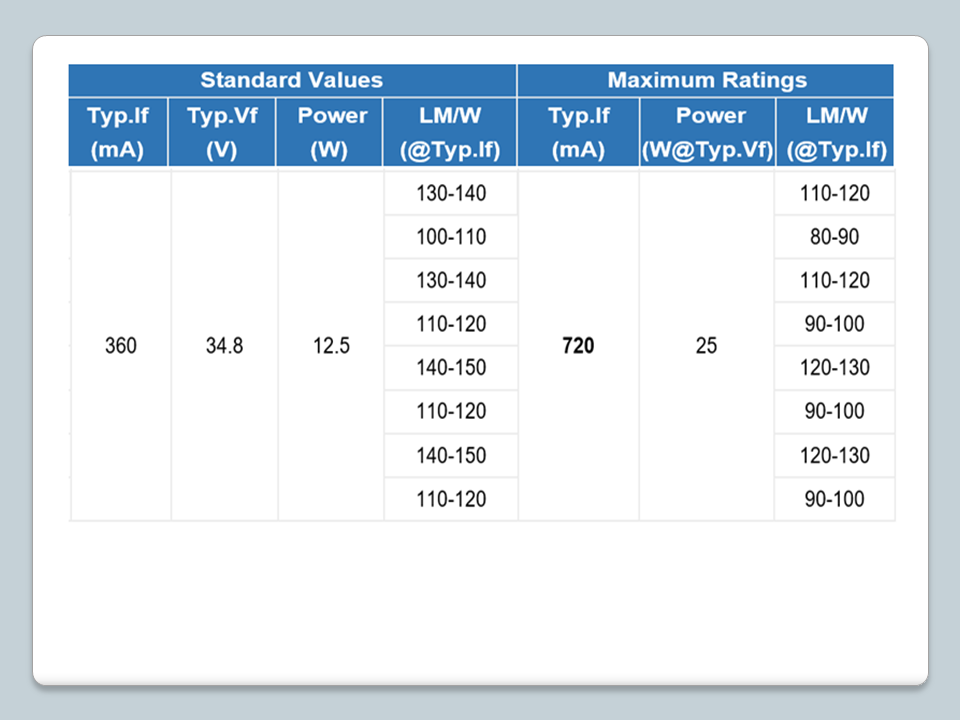
Task: Select the 25 maximum power cell
Action: tap(706, 346)
